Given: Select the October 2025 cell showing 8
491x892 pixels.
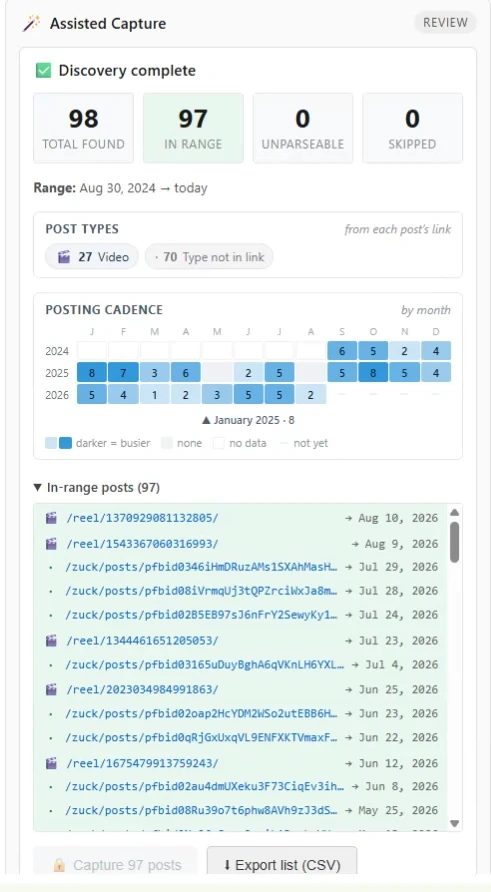Looking at the screenshot, I should click(x=373, y=373).
